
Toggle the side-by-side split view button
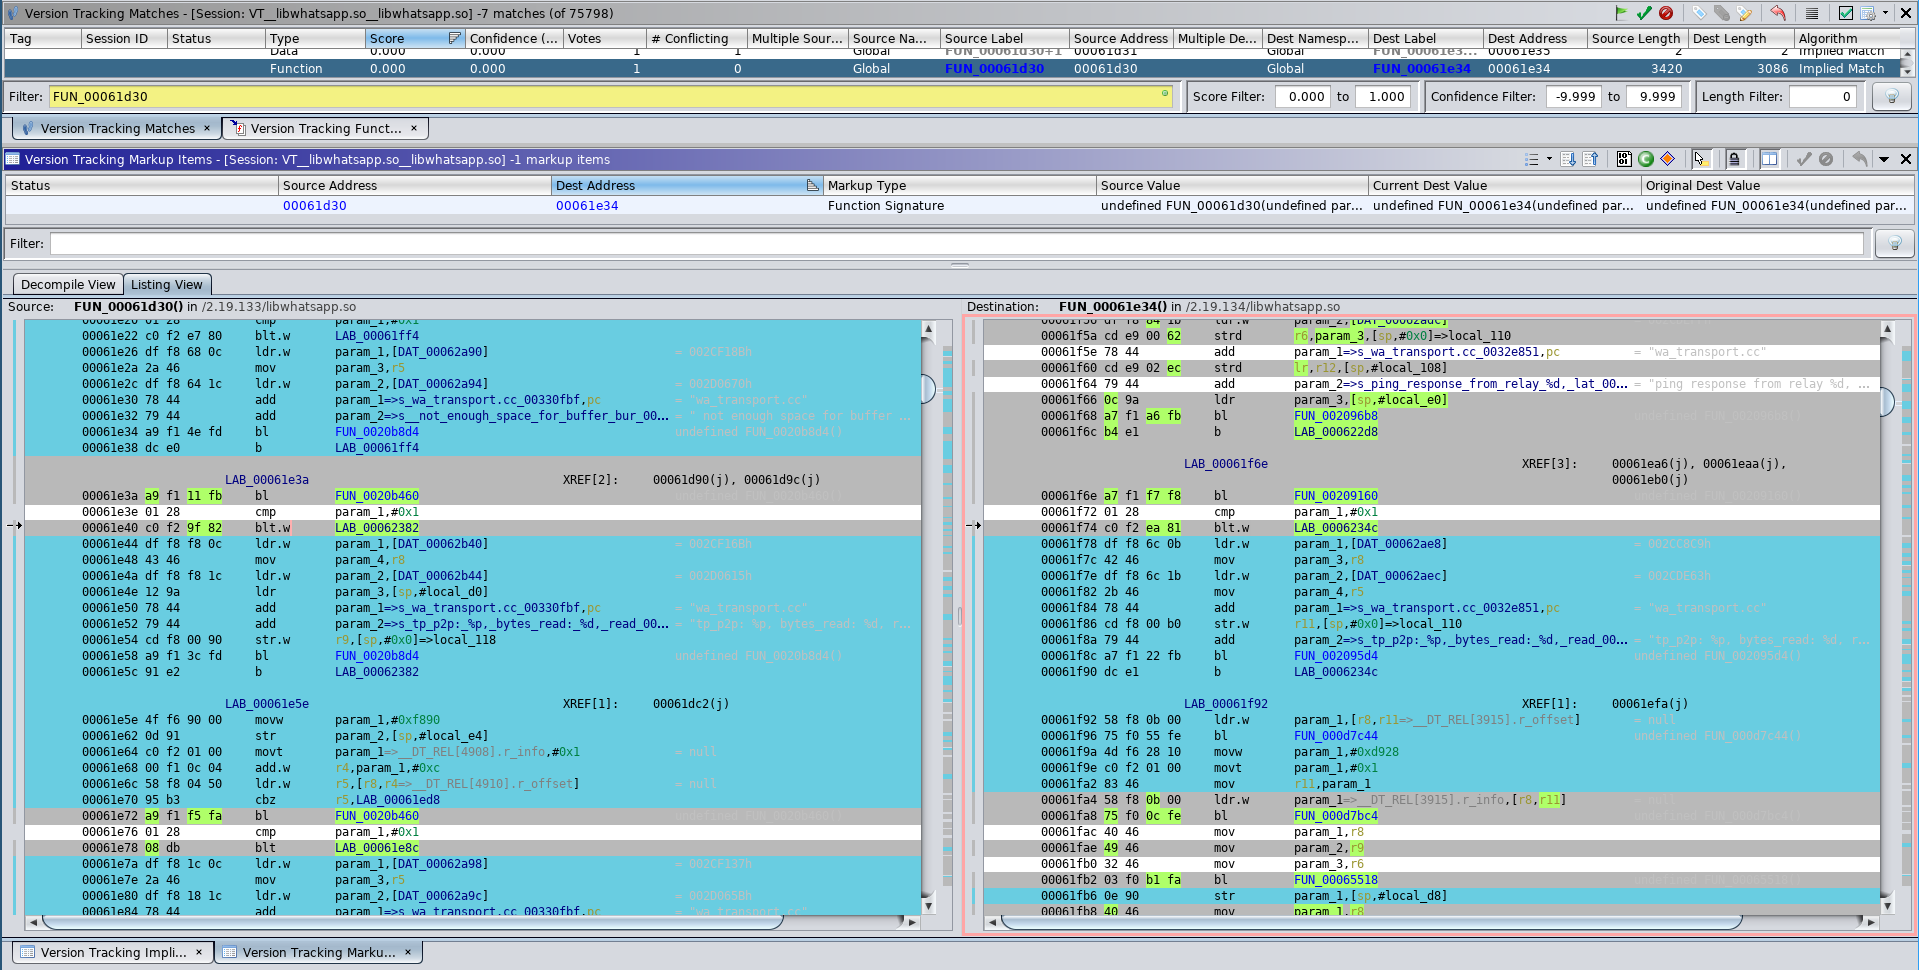point(1770,159)
